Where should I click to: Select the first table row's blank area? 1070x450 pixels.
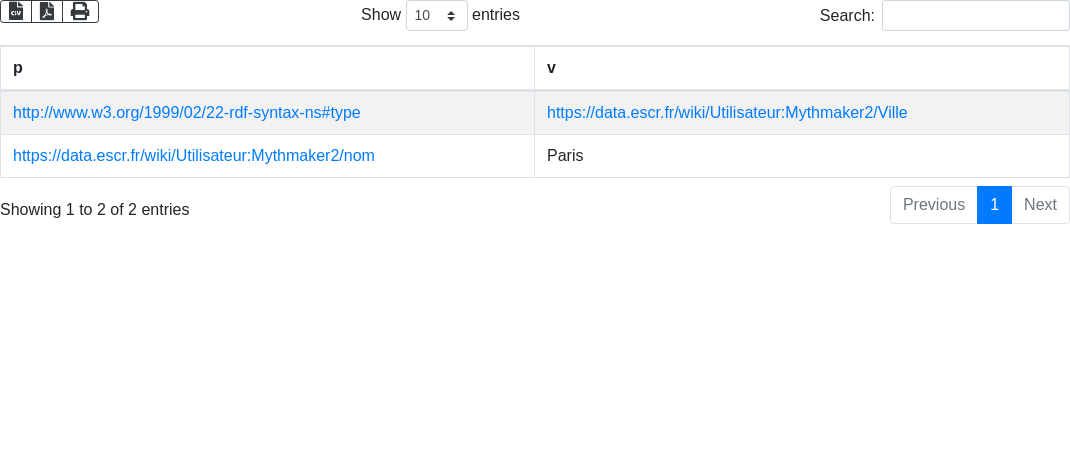point(450,113)
